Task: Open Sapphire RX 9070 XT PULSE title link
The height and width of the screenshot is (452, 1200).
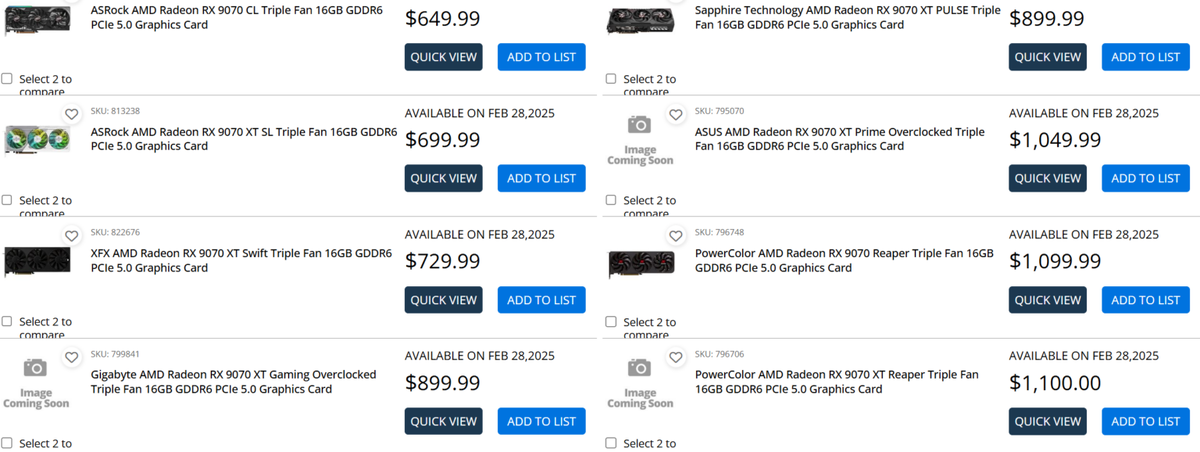Action: [847, 17]
